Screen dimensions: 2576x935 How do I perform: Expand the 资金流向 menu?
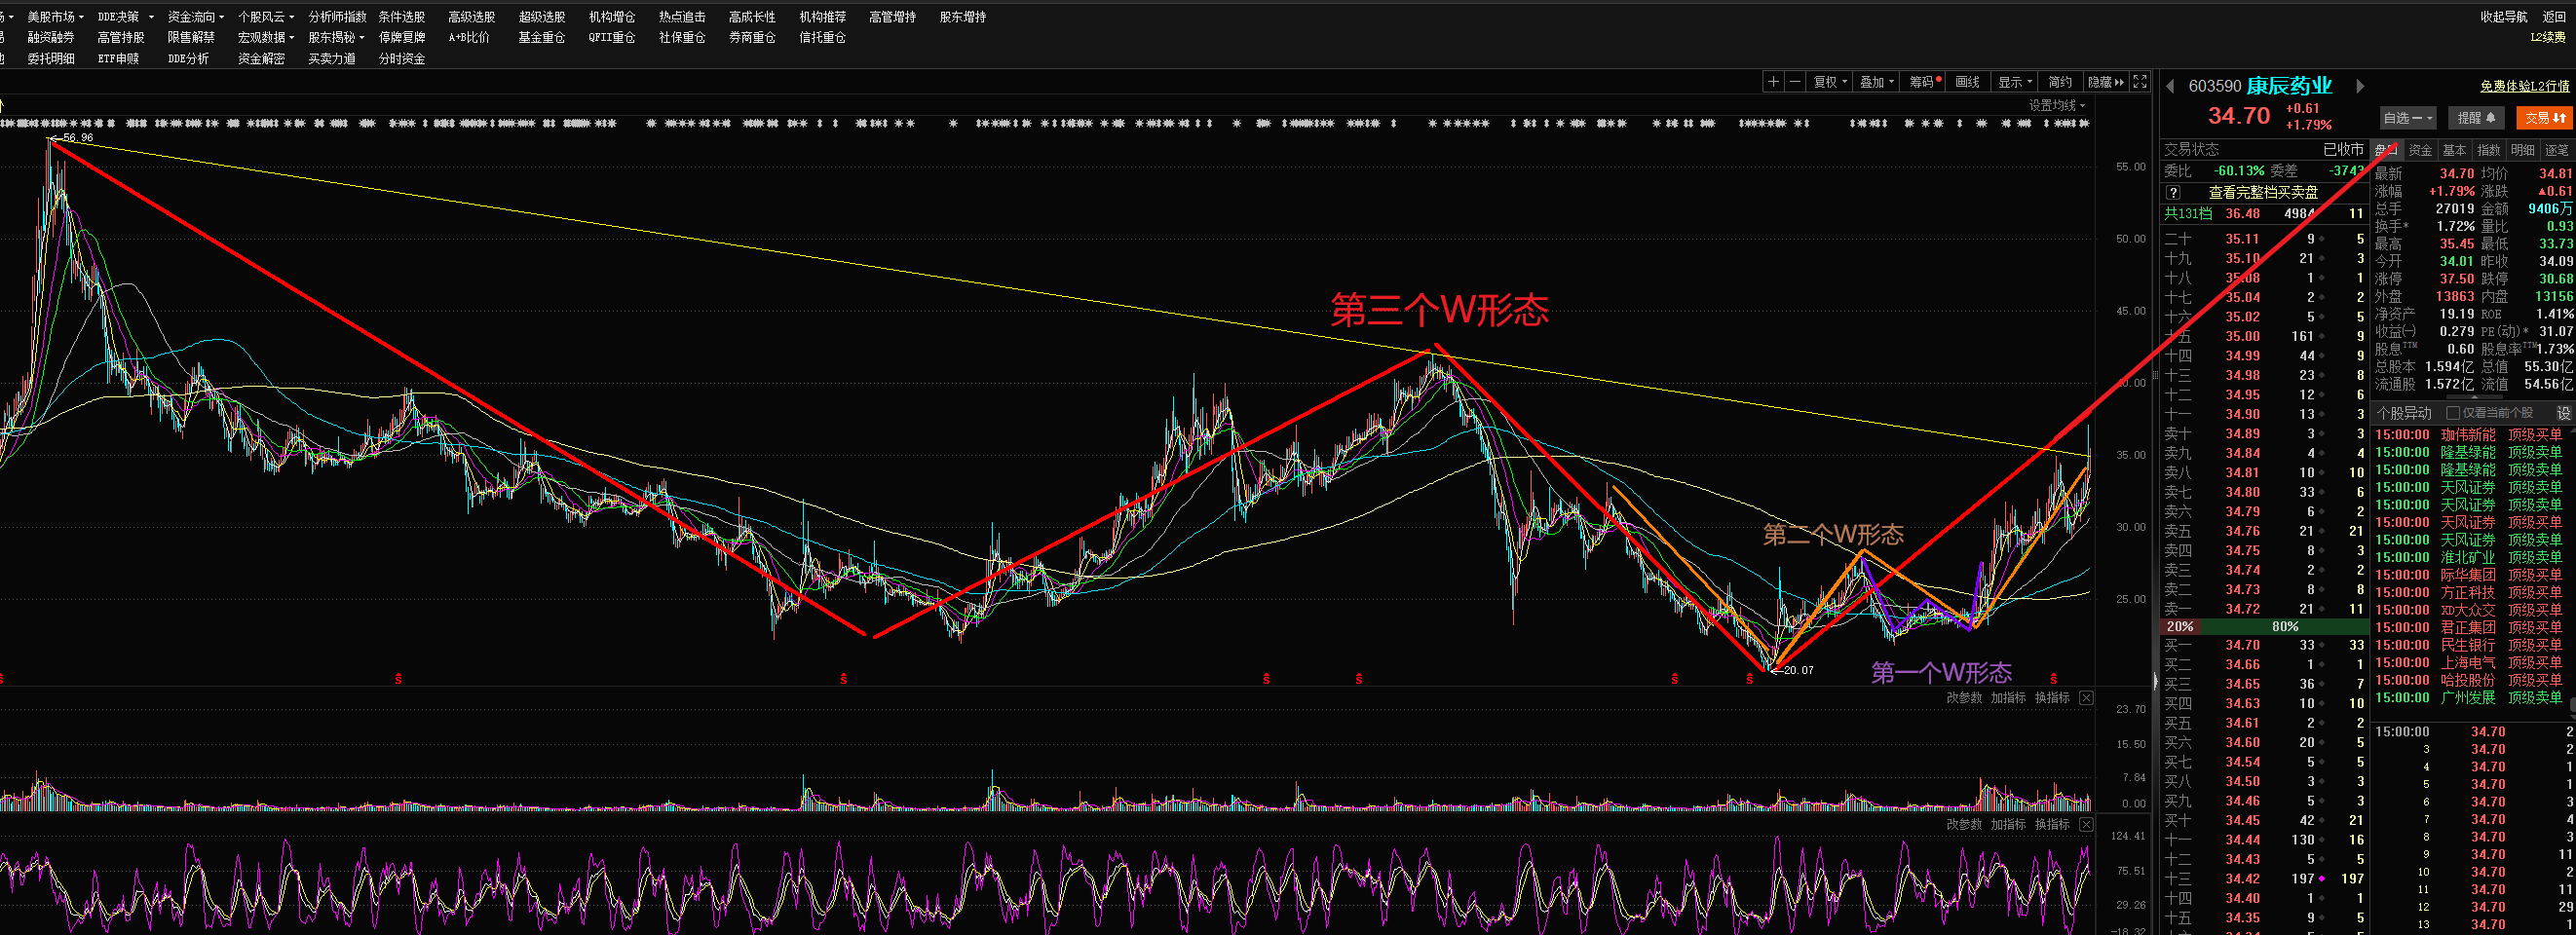click(196, 17)
